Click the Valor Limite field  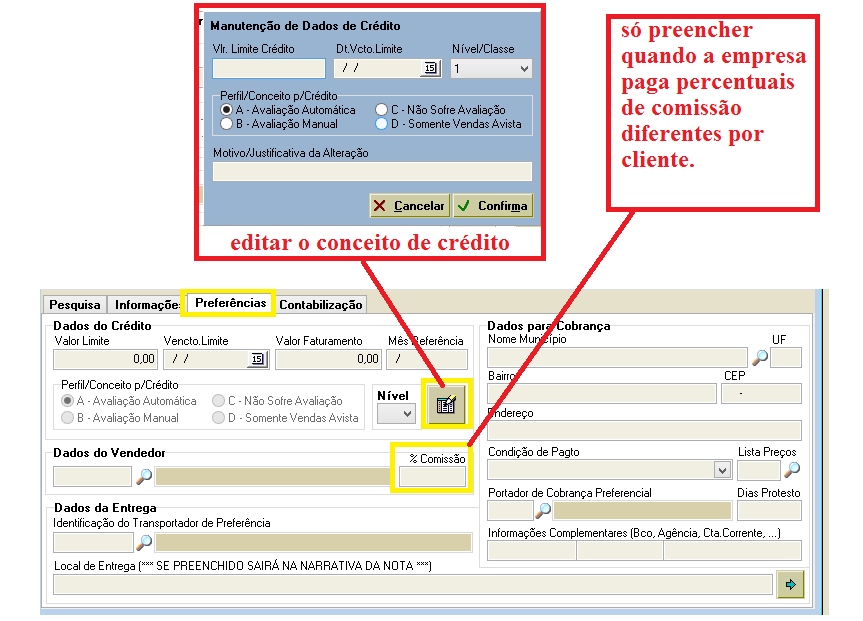(105, 359)
